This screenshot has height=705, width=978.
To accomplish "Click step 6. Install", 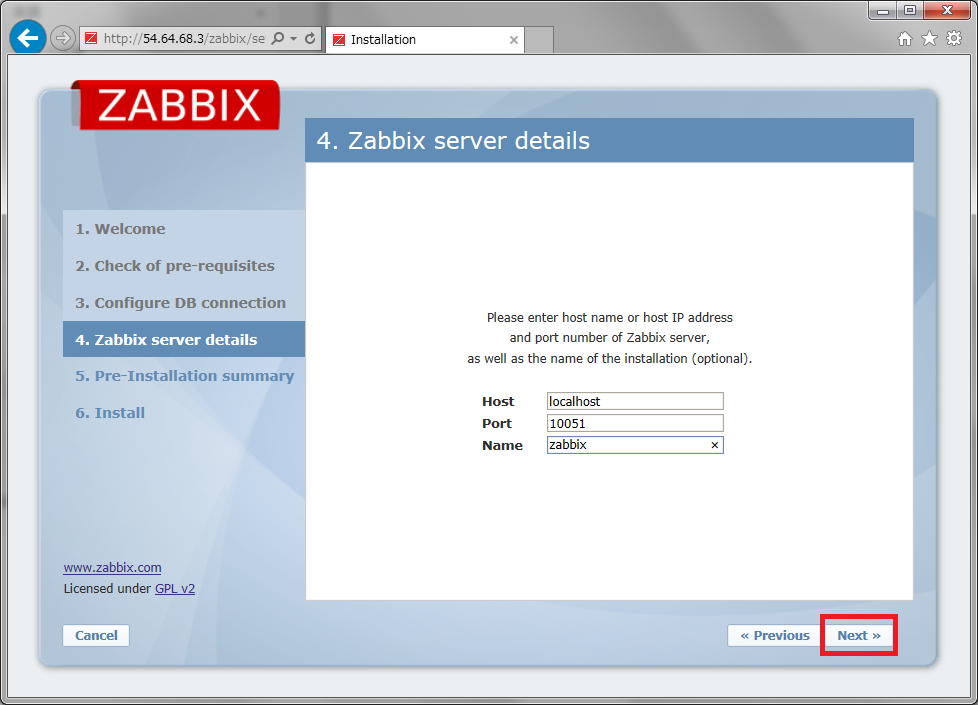I will click(x=110, y=413).
